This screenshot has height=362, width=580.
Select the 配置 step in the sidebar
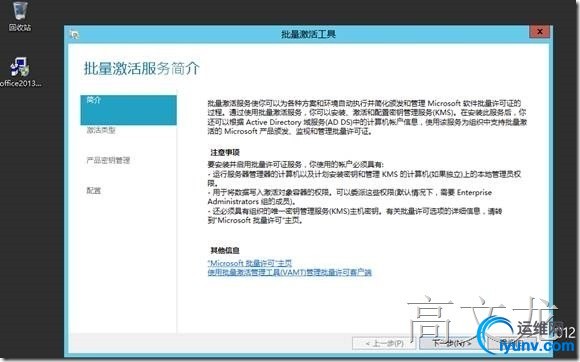pyautogui.click(x=94, y=190)
